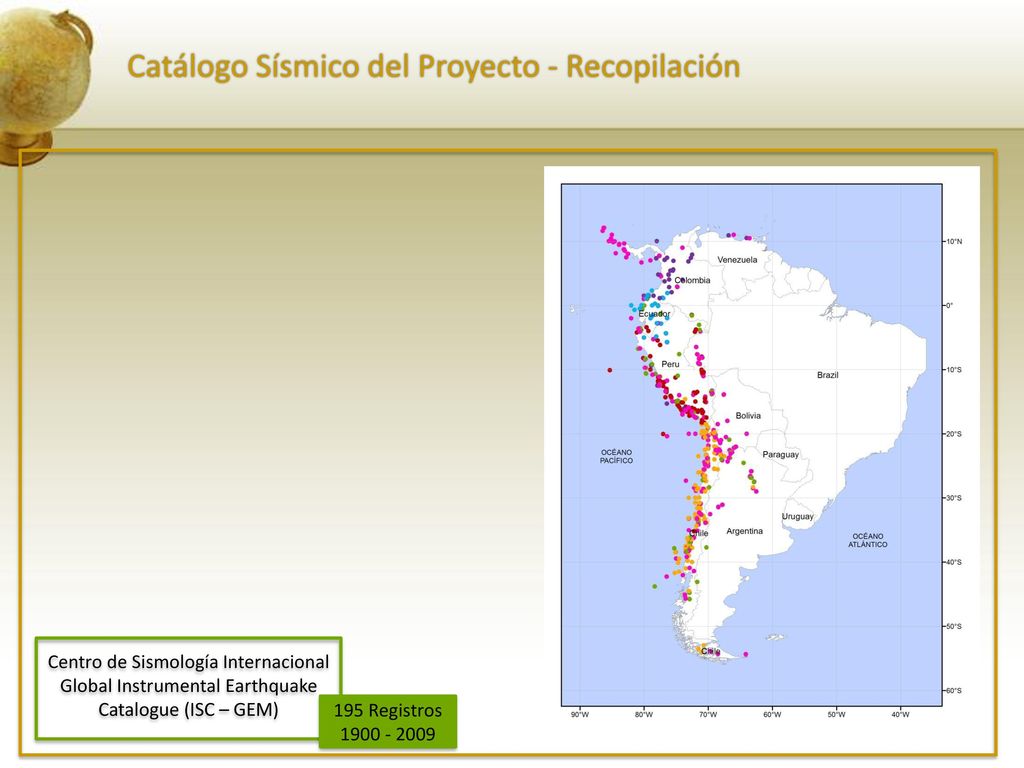Click the '50°S' latitude tick label
This screenshot has height=768, width=1024.
click(x=954, y=626)
